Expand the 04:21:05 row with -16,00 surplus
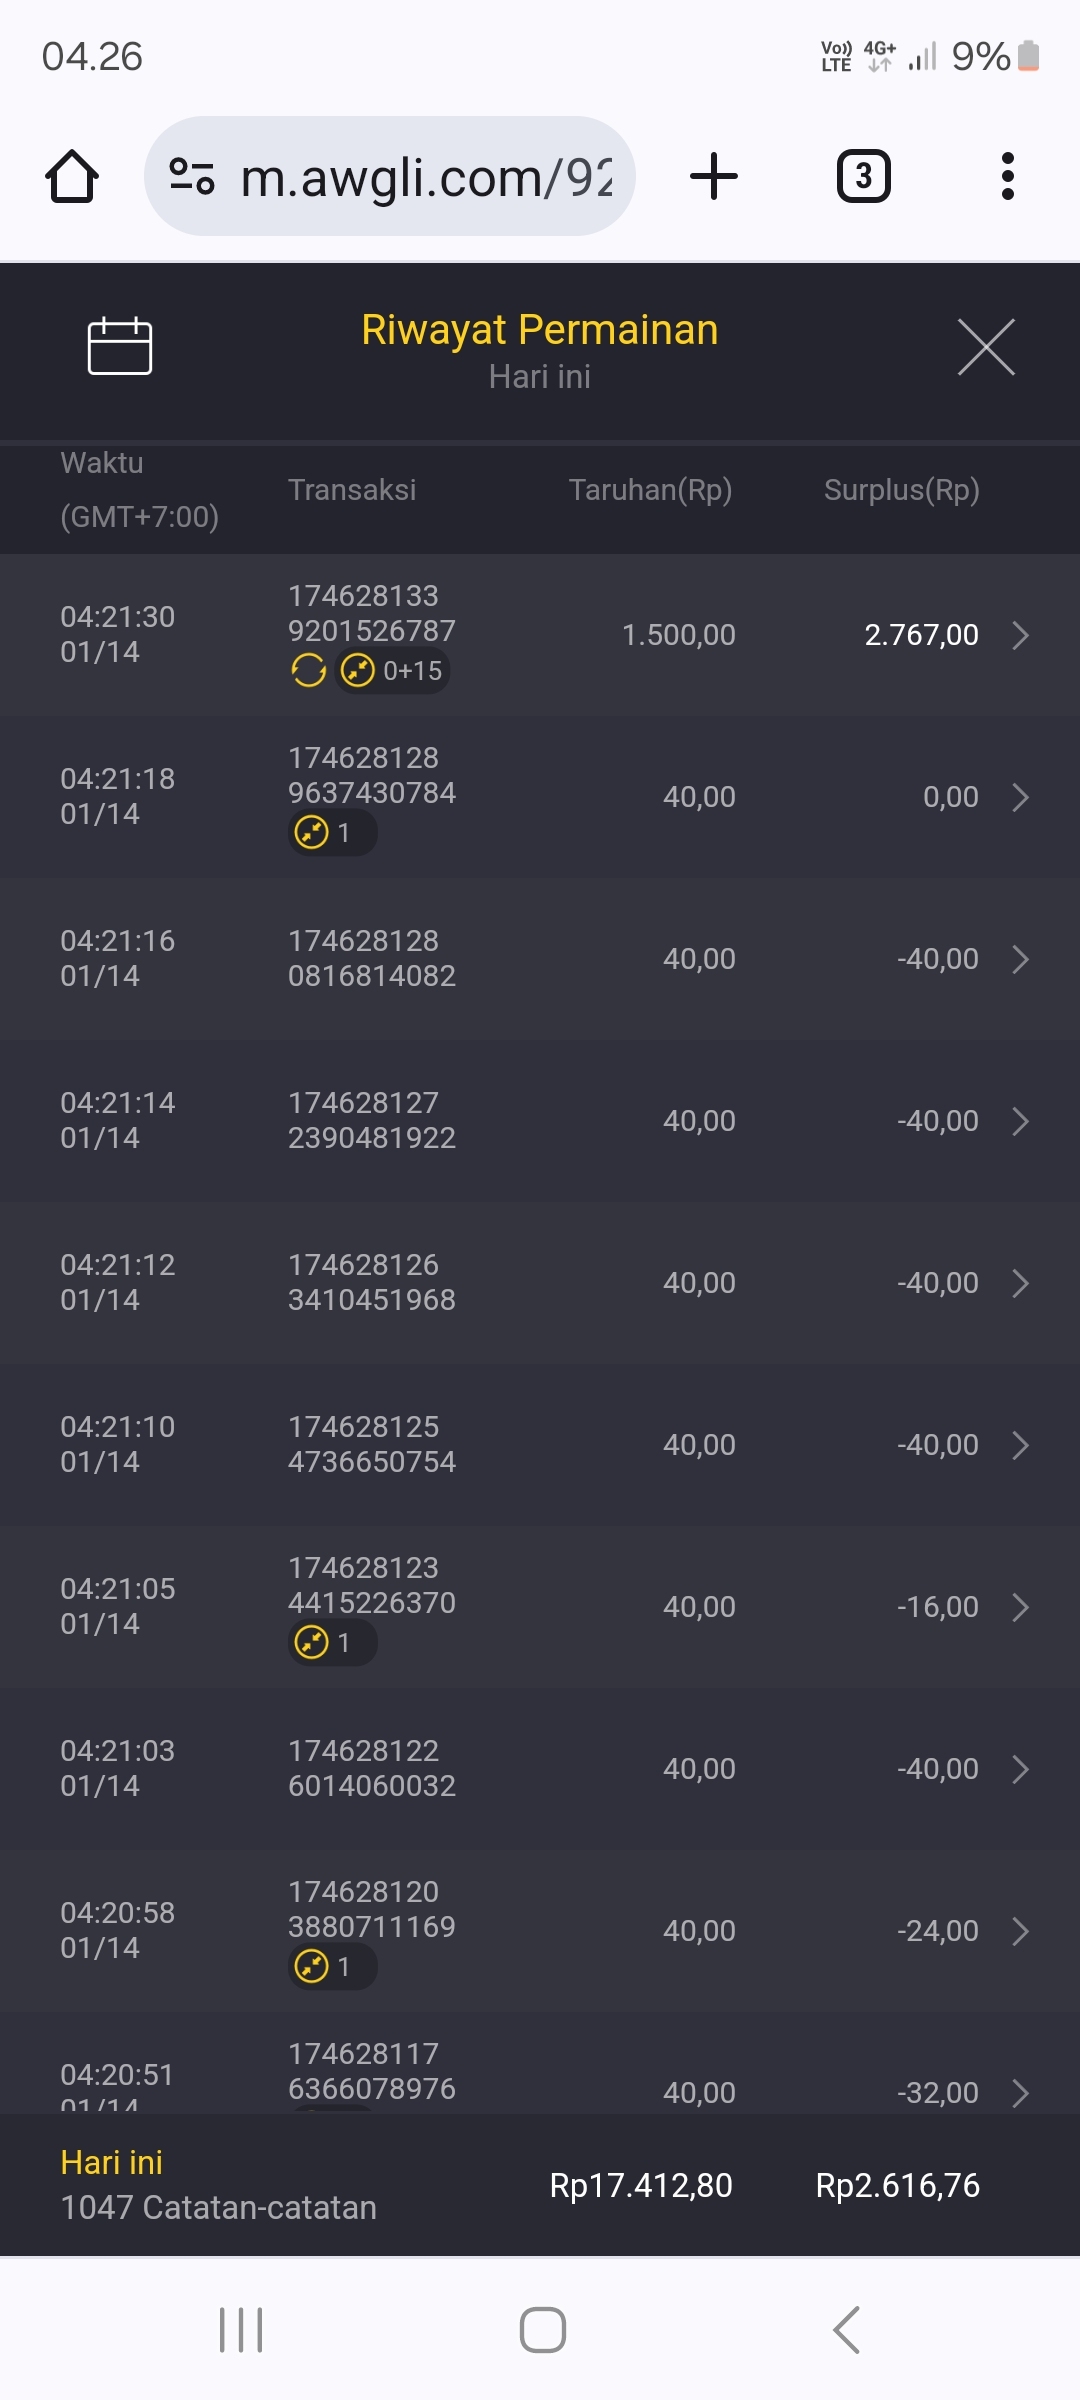1080x2400 pixels. click(1020, 1607)
